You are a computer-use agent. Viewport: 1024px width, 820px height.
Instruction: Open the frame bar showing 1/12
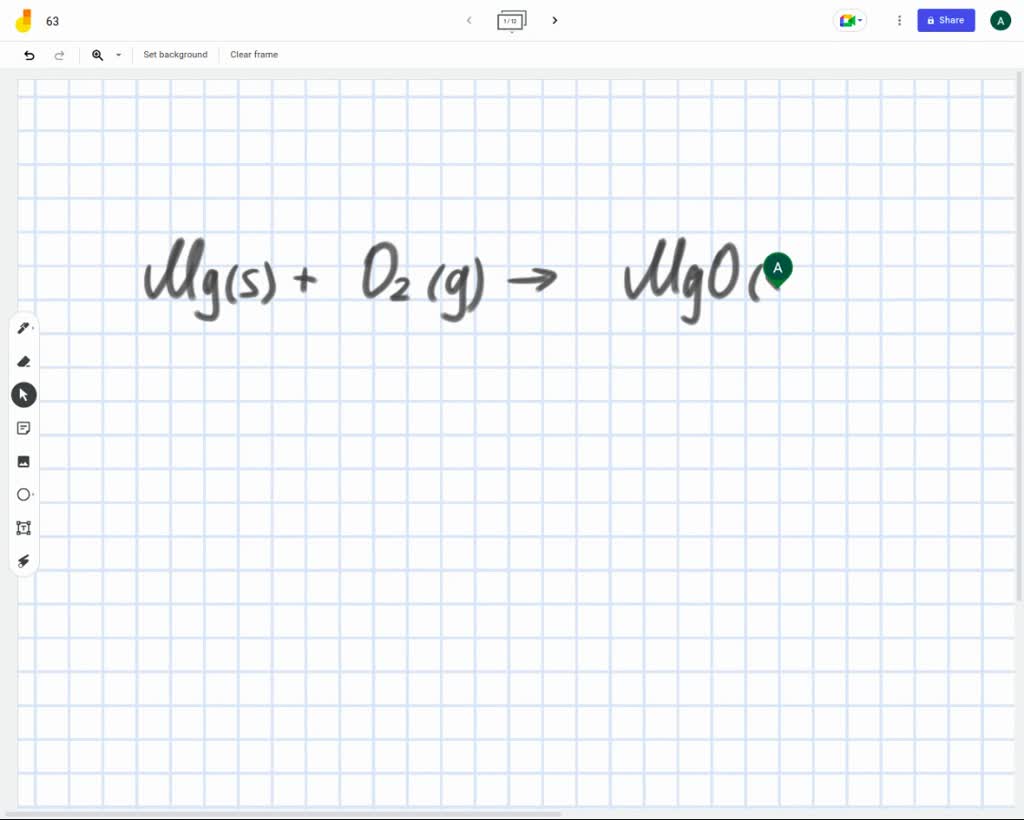click(511, 20)
